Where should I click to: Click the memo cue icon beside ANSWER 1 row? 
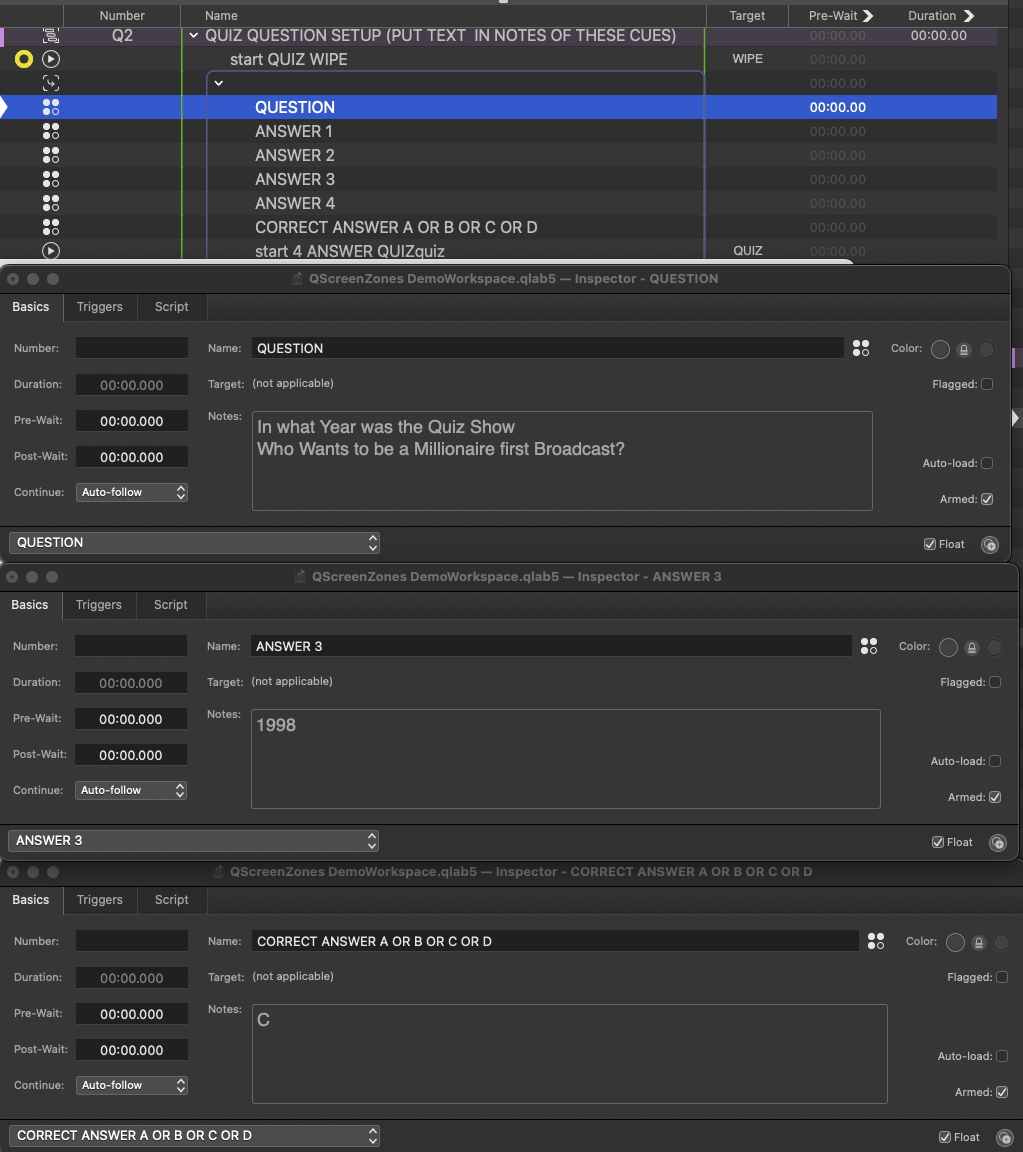51,131
